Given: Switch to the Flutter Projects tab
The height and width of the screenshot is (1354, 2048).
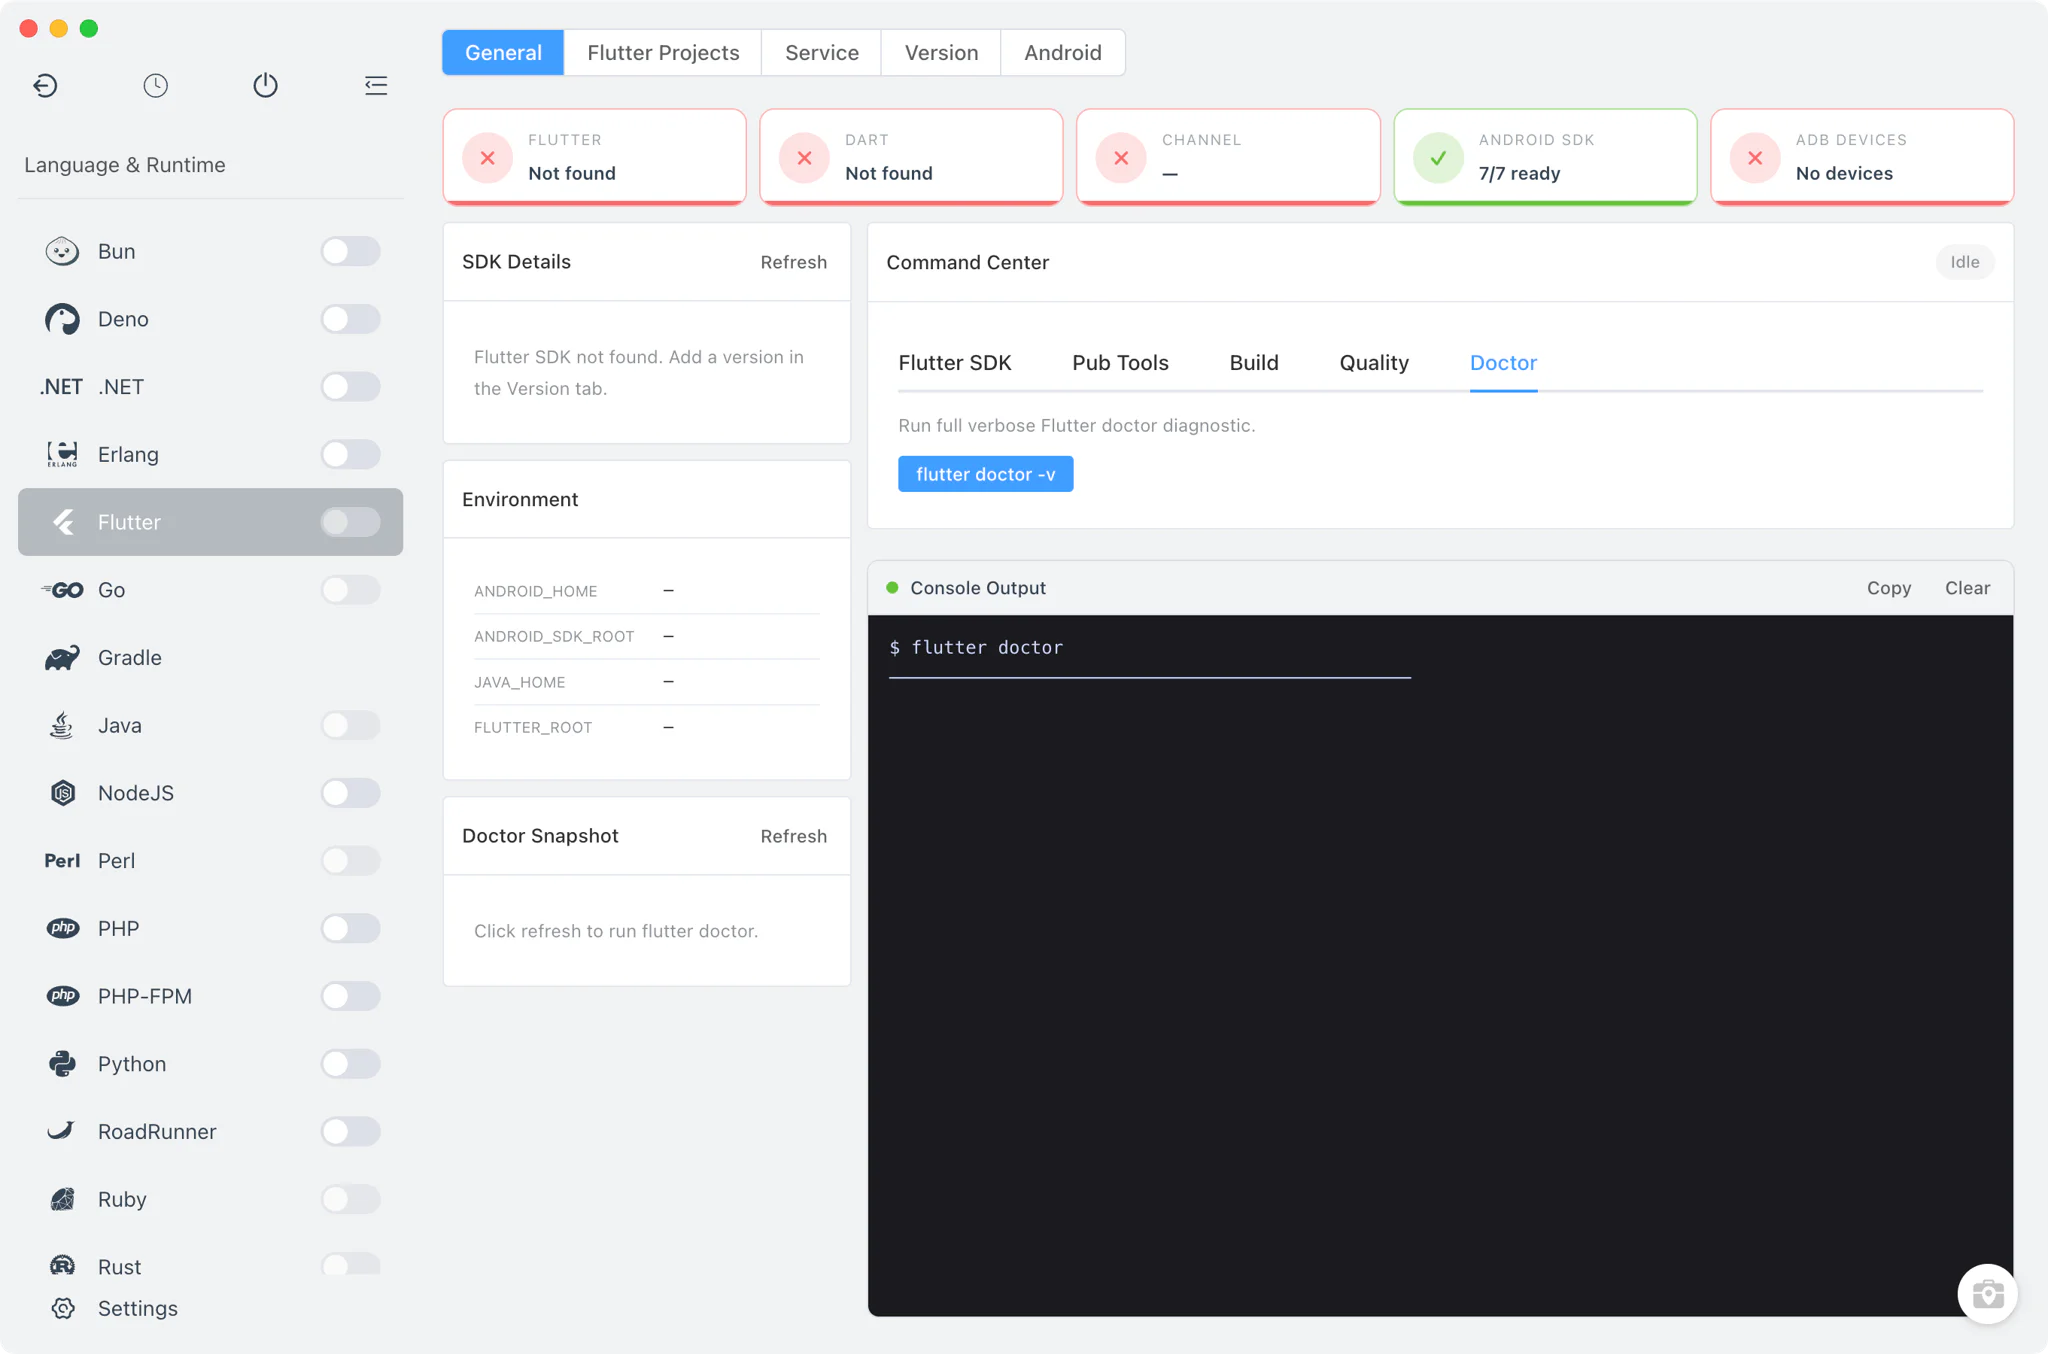Looking at the screenshot, I should 663,53.
